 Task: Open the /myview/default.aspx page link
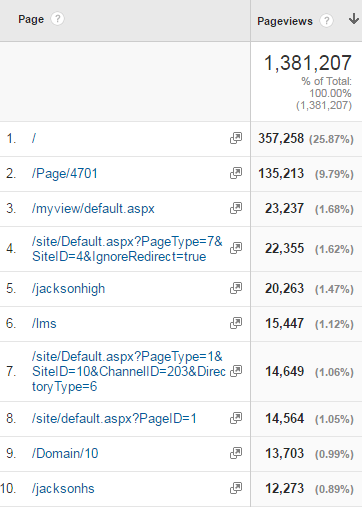pos(93,209)
